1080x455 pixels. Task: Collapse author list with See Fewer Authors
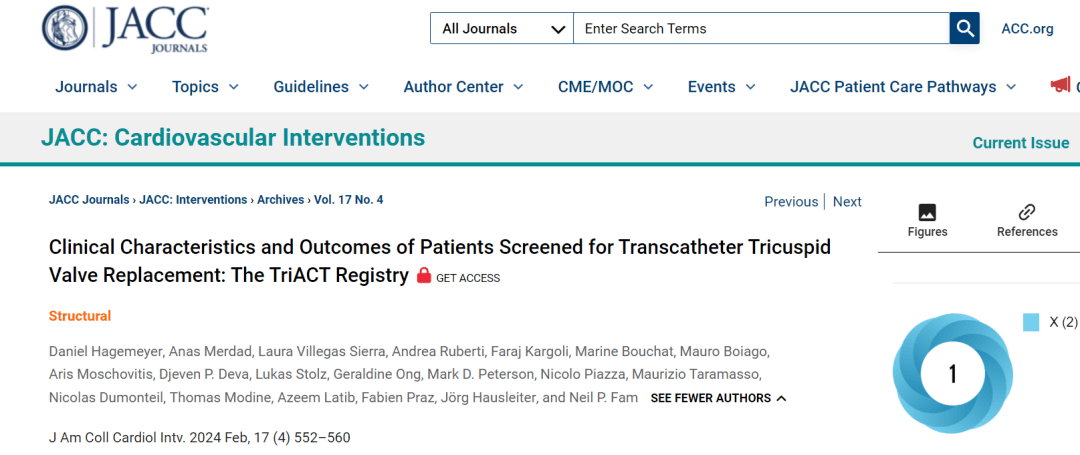718,398
